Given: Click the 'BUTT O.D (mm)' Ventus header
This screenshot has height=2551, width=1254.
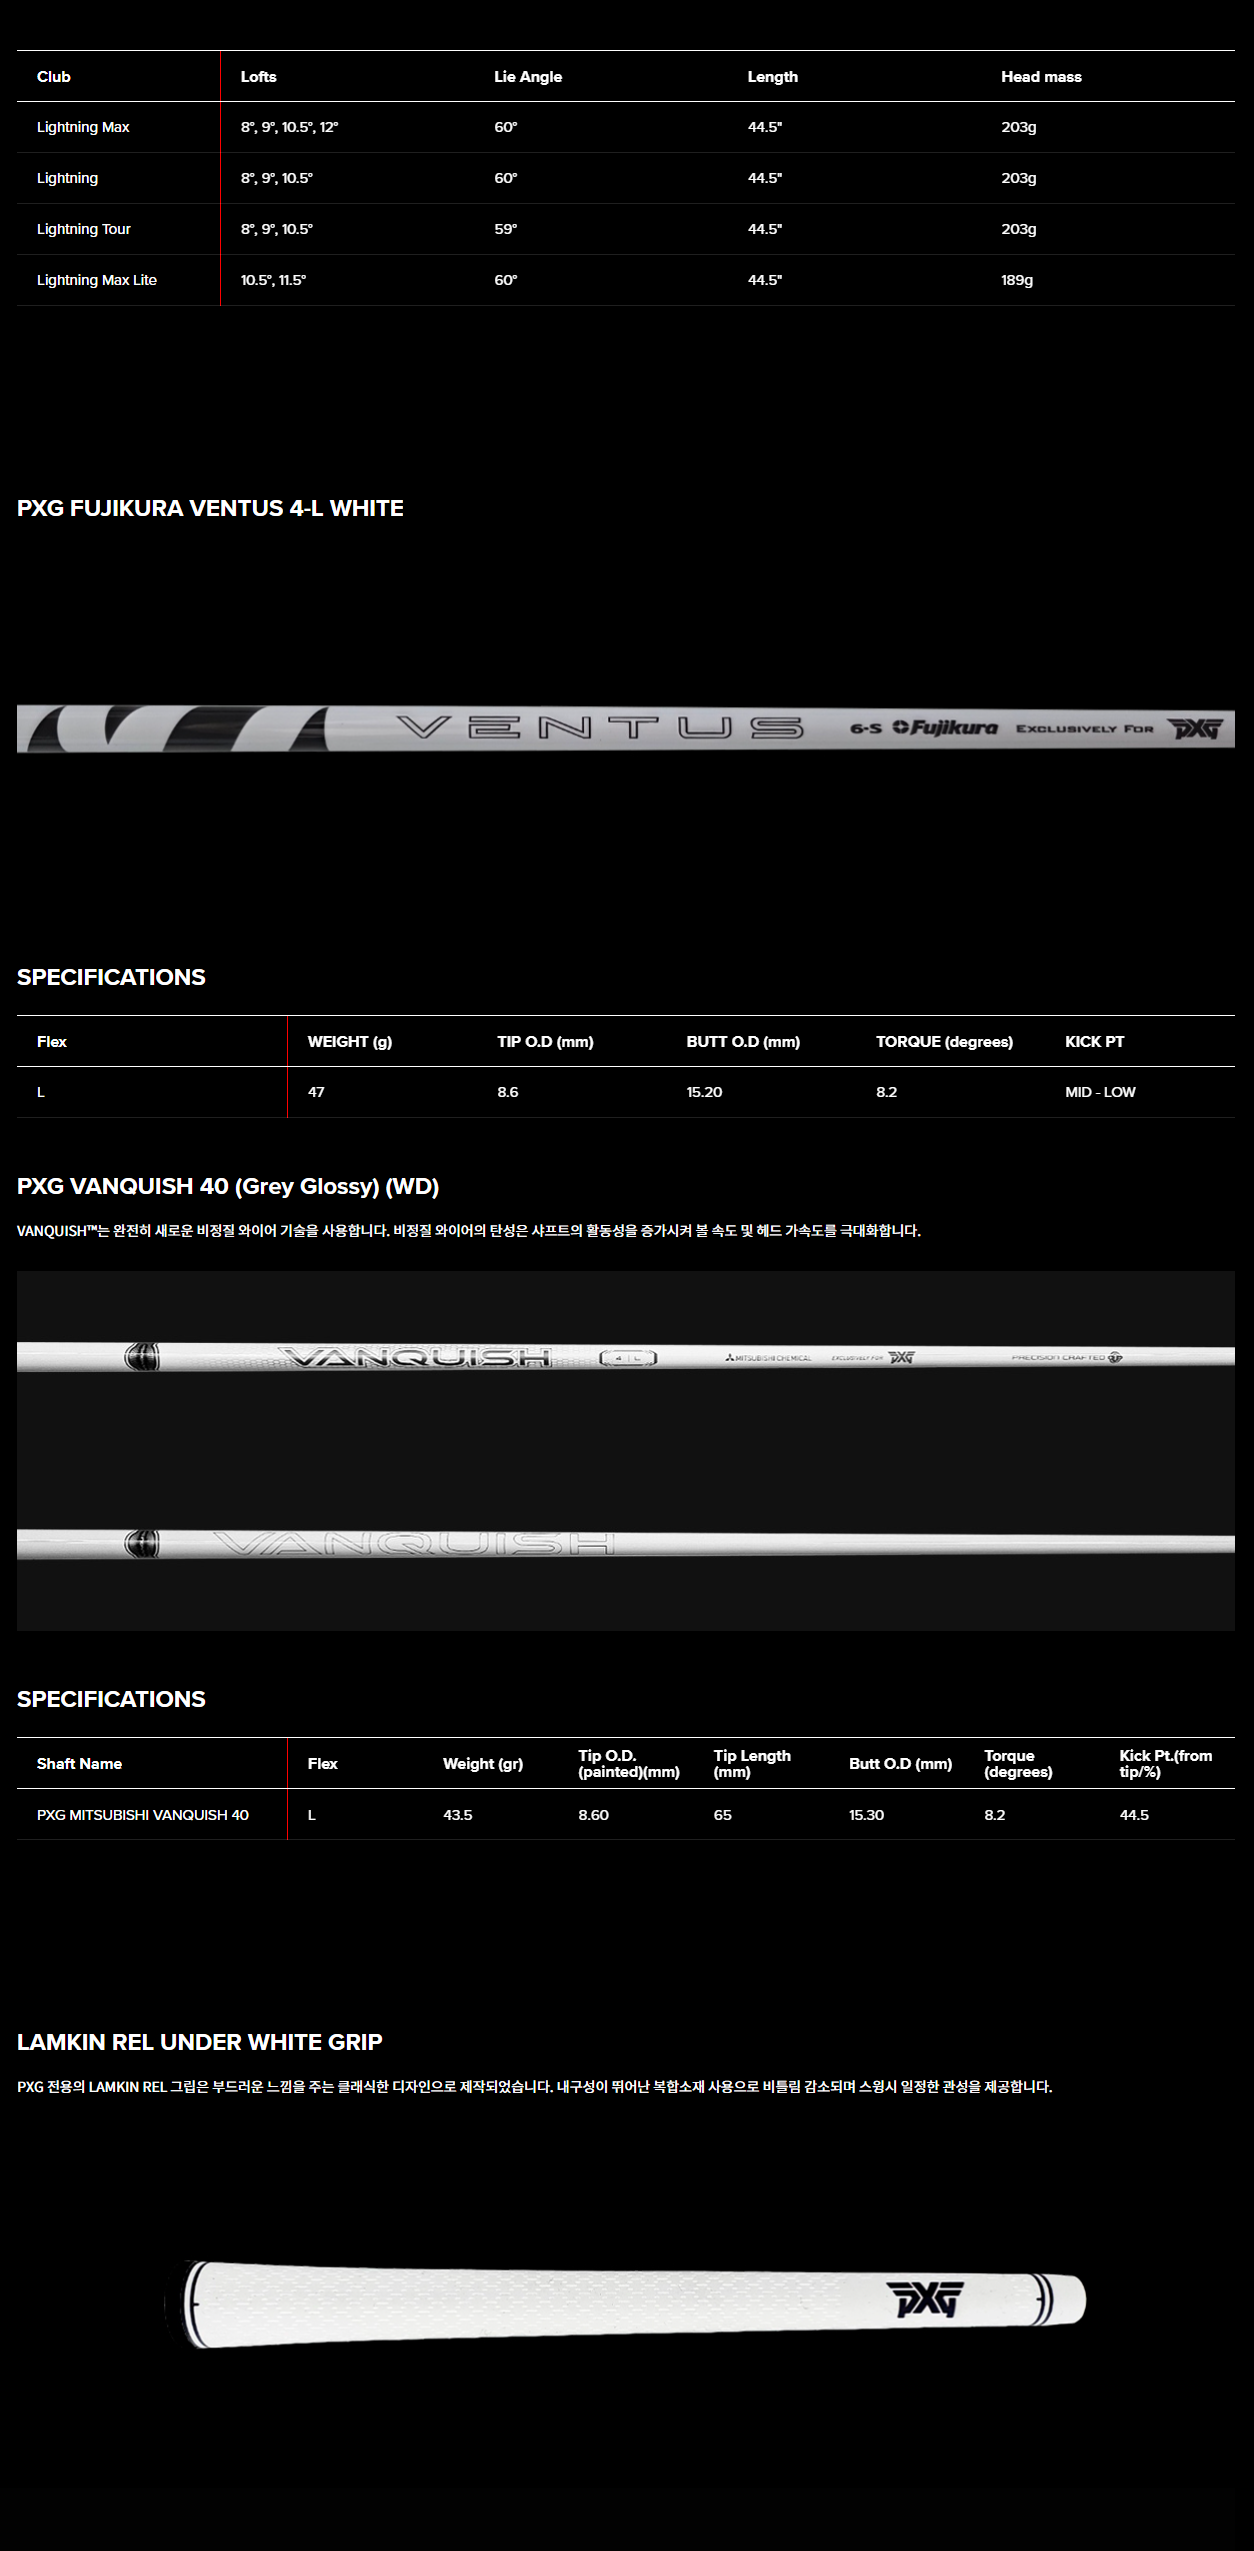Looking at the screenshot, I should (743, 1042).
